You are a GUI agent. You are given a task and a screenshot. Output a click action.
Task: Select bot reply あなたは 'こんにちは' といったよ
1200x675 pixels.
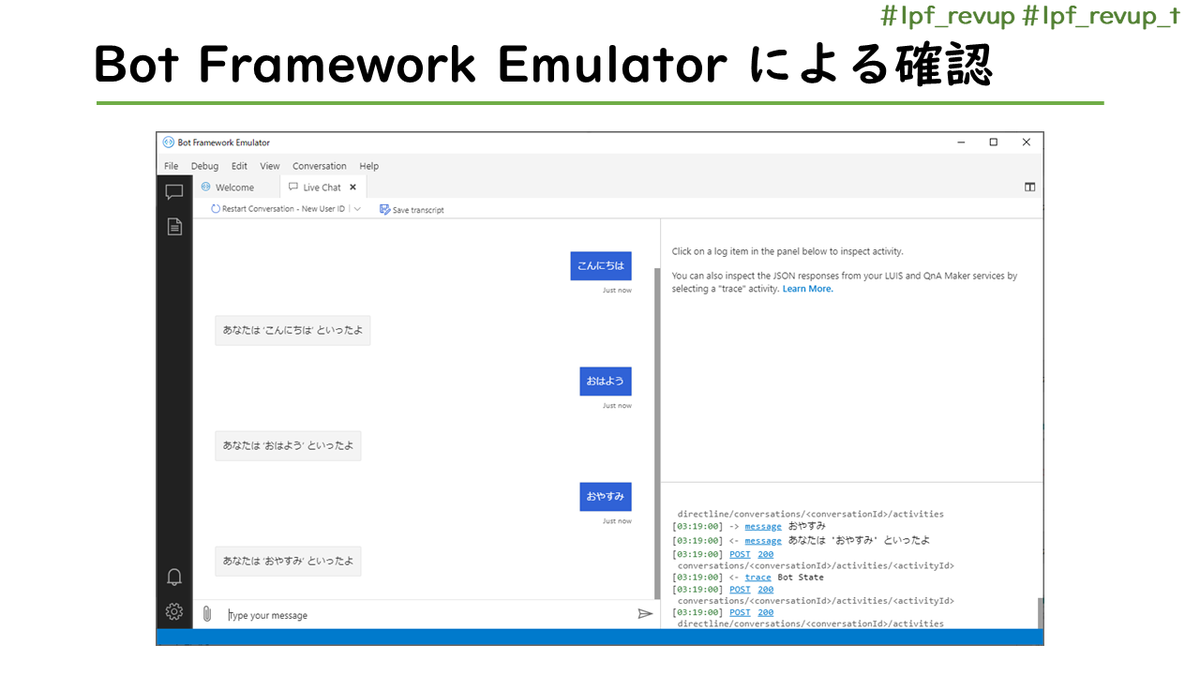[292, 330]
